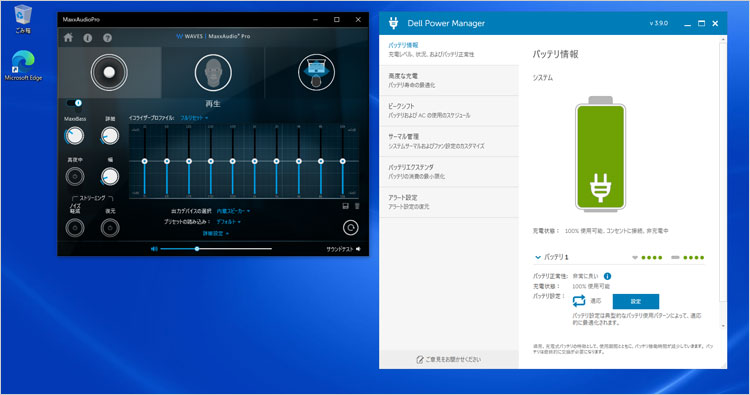Open 高度な充電 section
The image size is (750, 395).
[449, 80]
